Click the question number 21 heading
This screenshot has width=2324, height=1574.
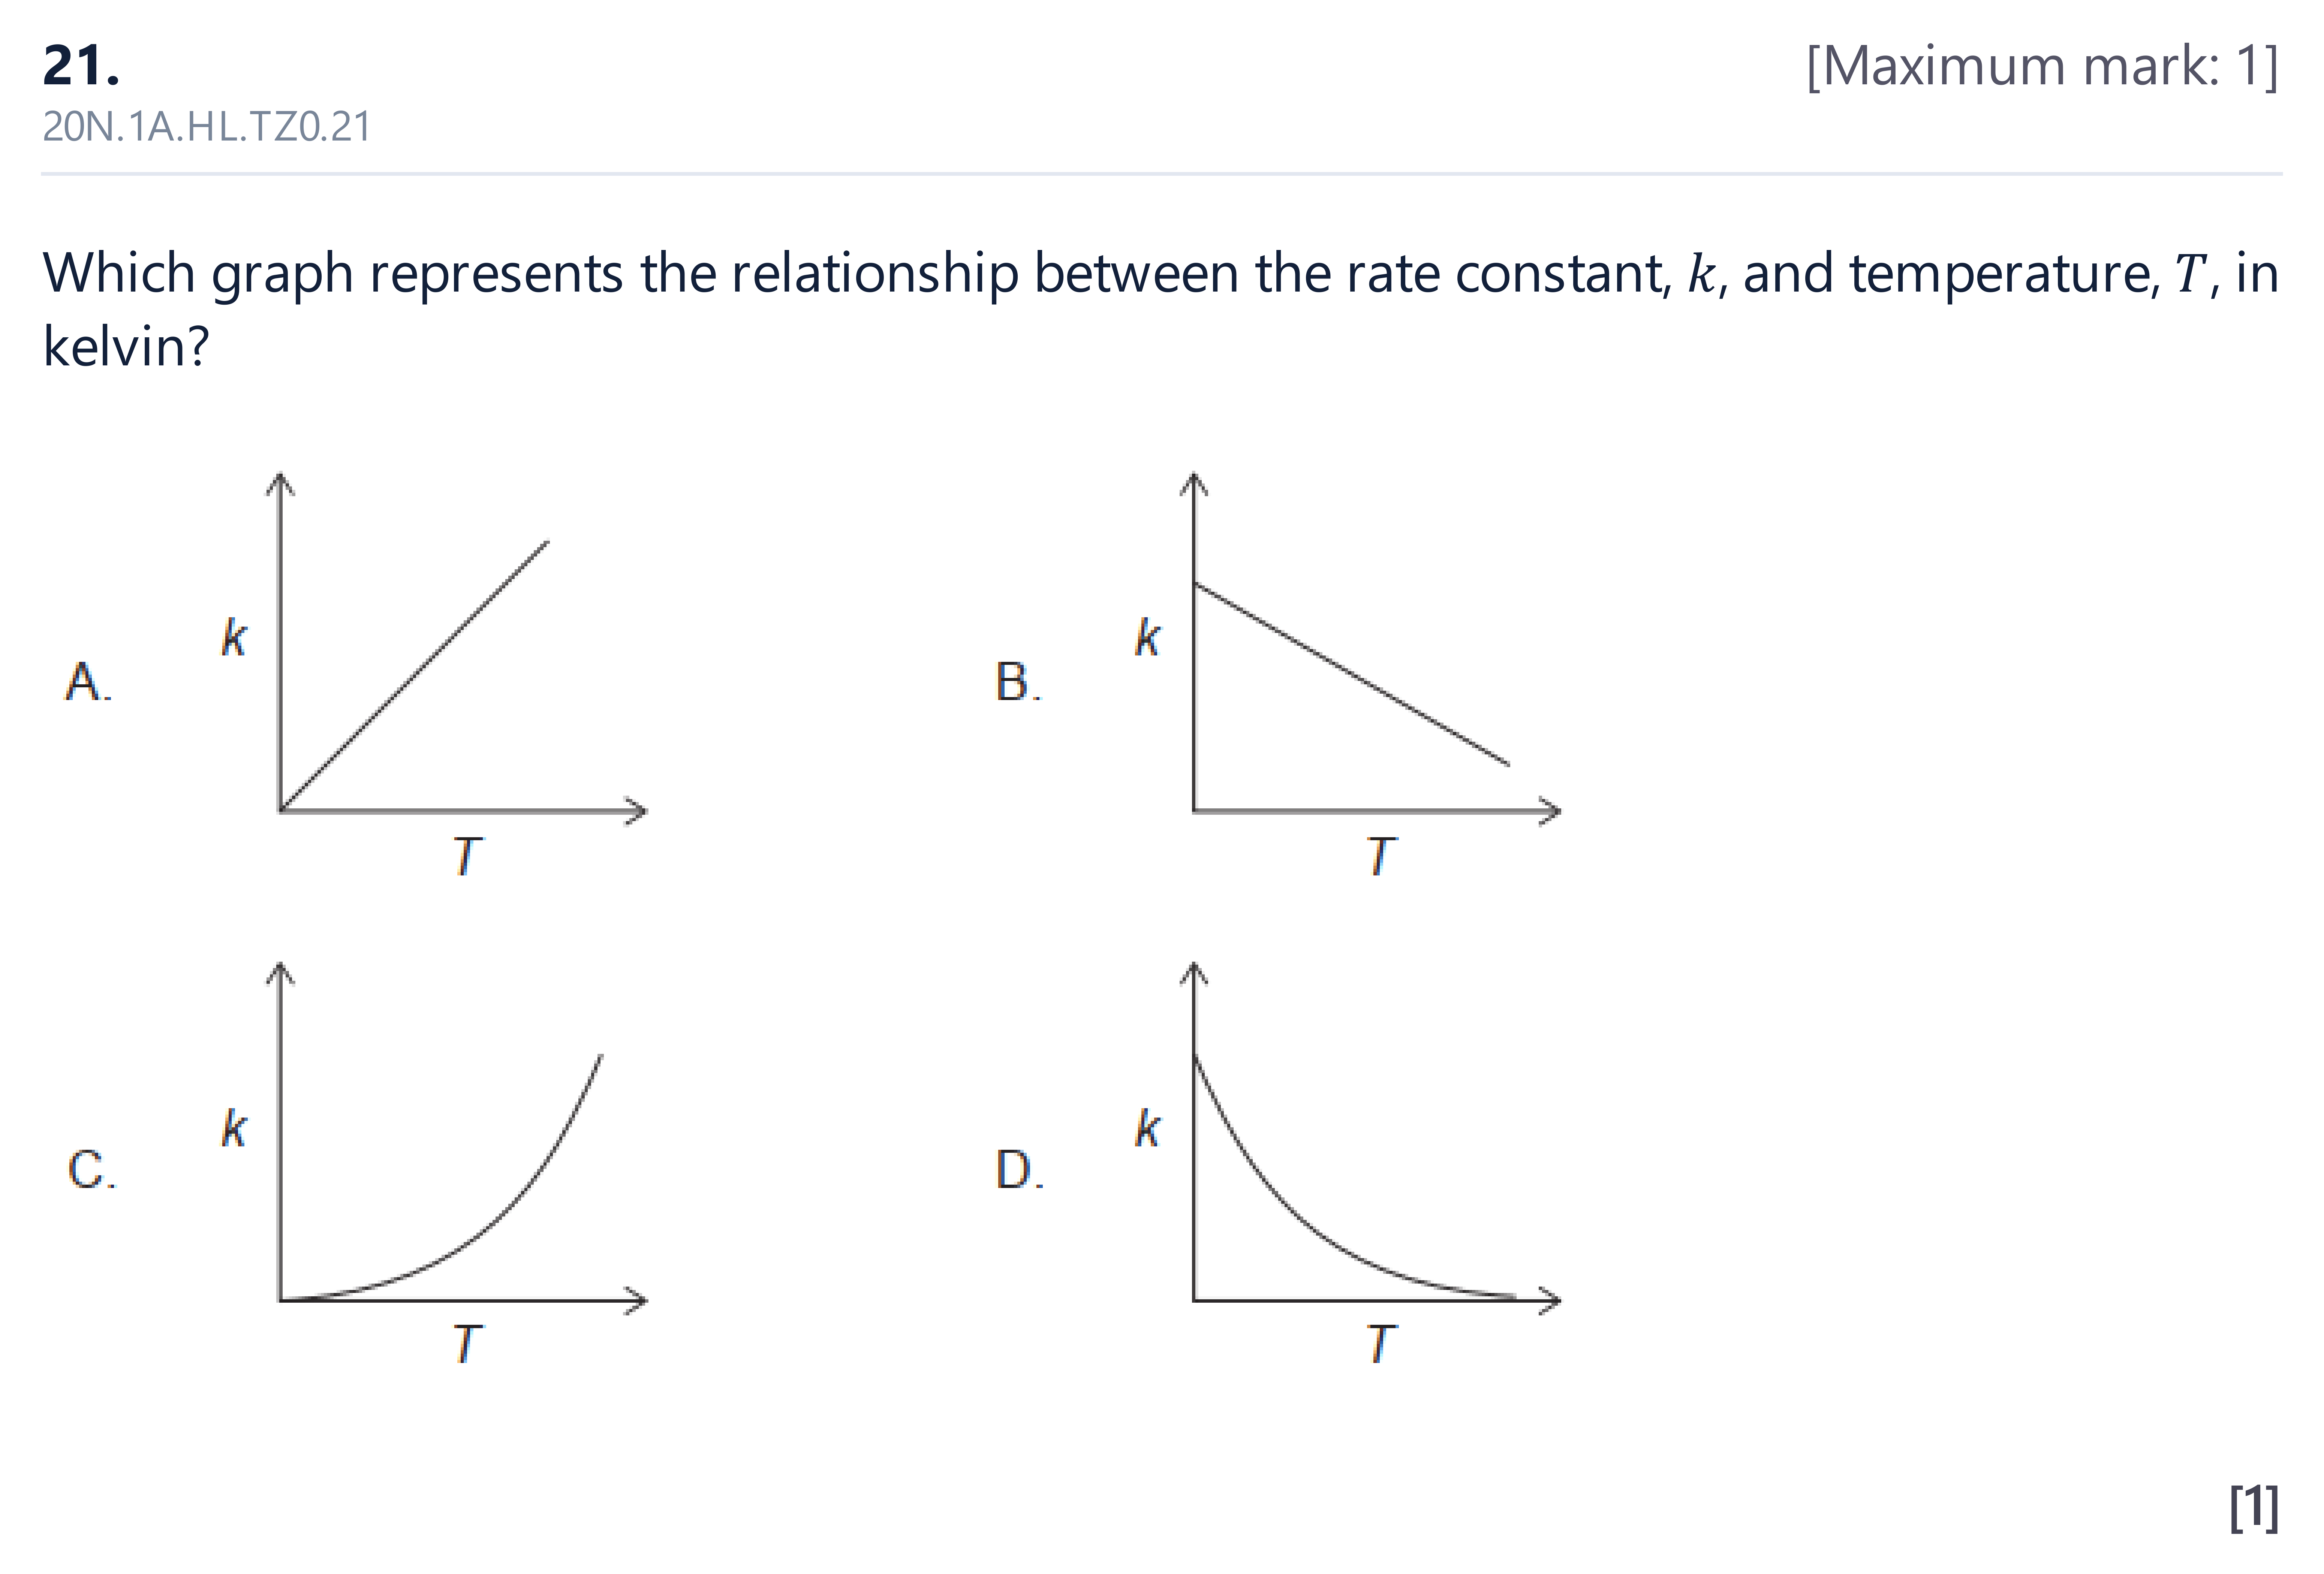point(81,66)
